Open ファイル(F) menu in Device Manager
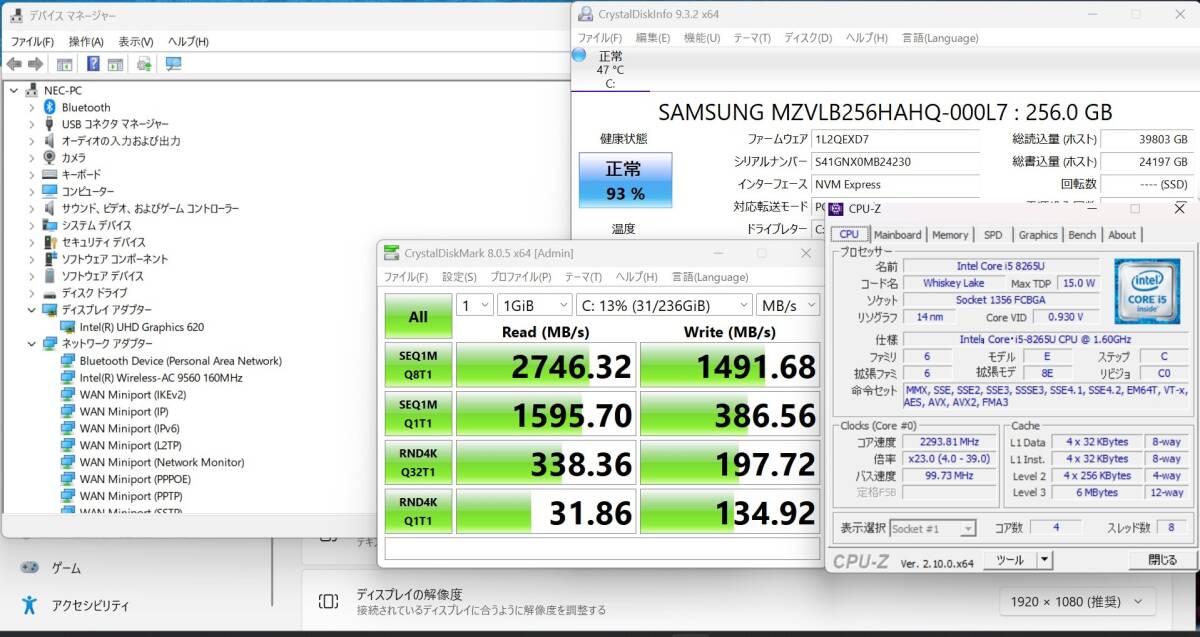The image size is (1200, 637). [32, 42]
